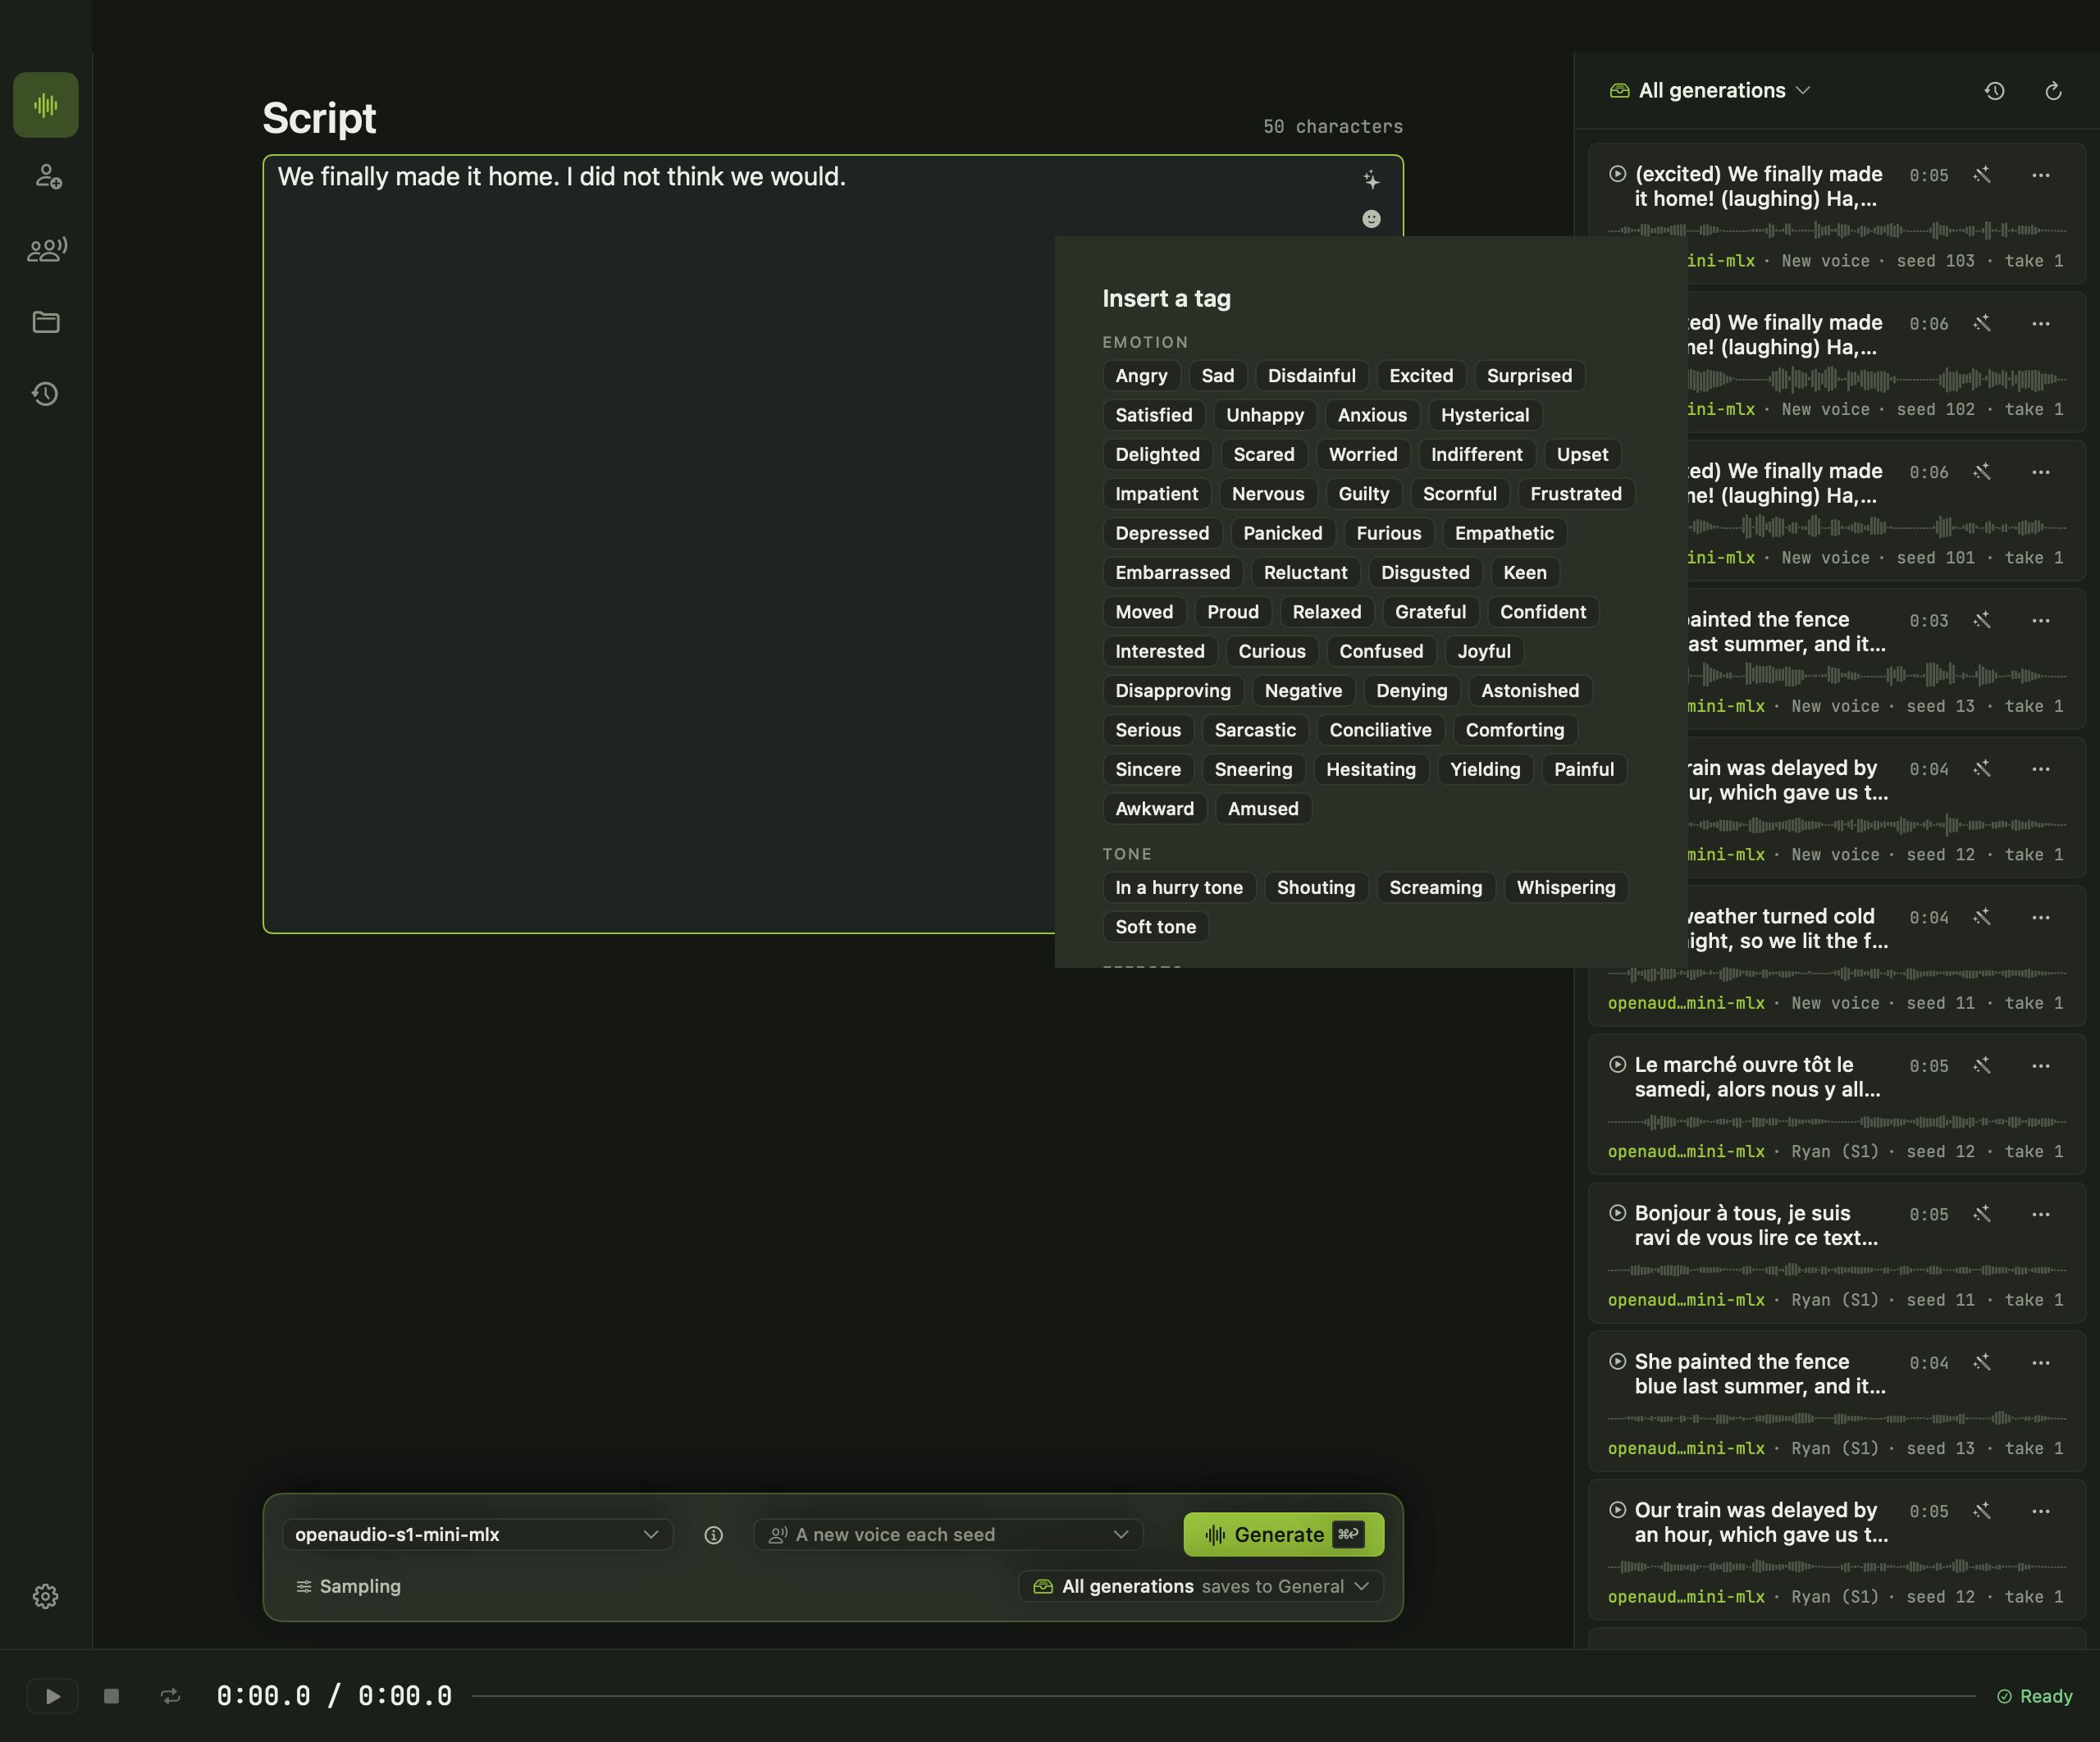Insert the Amused emotion tag
Image resolution: width=2100 pixels, height=1742 pixels.
1263,809
